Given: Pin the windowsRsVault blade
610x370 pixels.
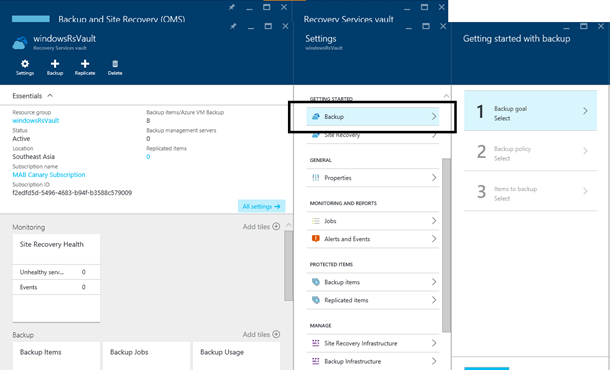Looking at the screenshot, I should (x=233, y=26).
